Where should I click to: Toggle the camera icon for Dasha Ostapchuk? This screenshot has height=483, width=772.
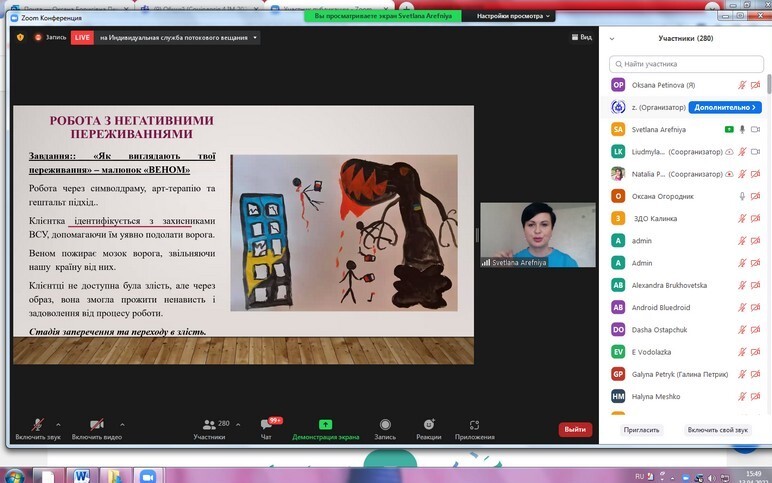point(755,329)
